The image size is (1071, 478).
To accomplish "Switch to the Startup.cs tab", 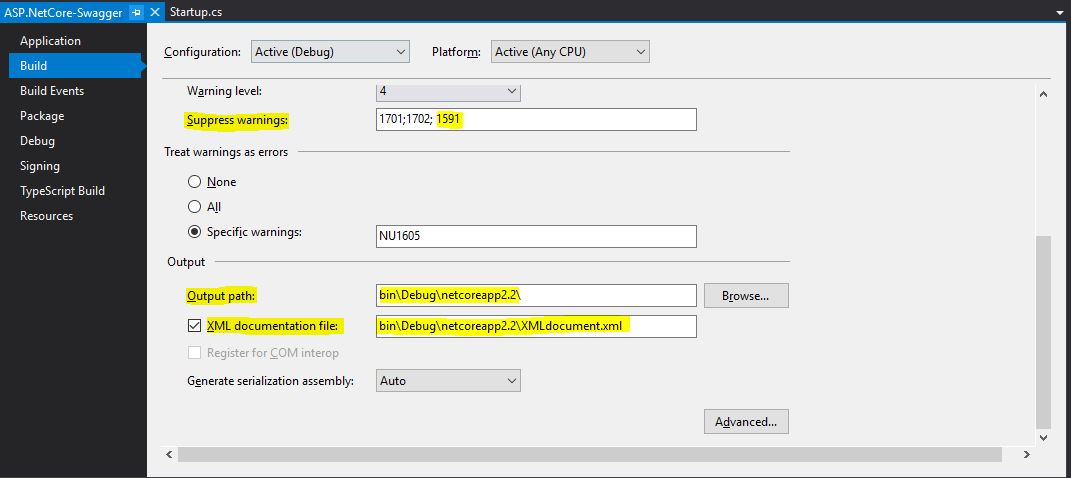I will 195,12.
